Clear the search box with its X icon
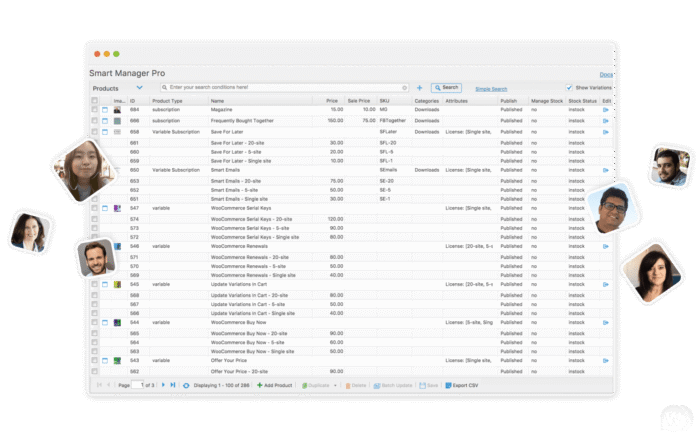Image resolution: width=700 pixels, height=438 pixels. point(404,88)
